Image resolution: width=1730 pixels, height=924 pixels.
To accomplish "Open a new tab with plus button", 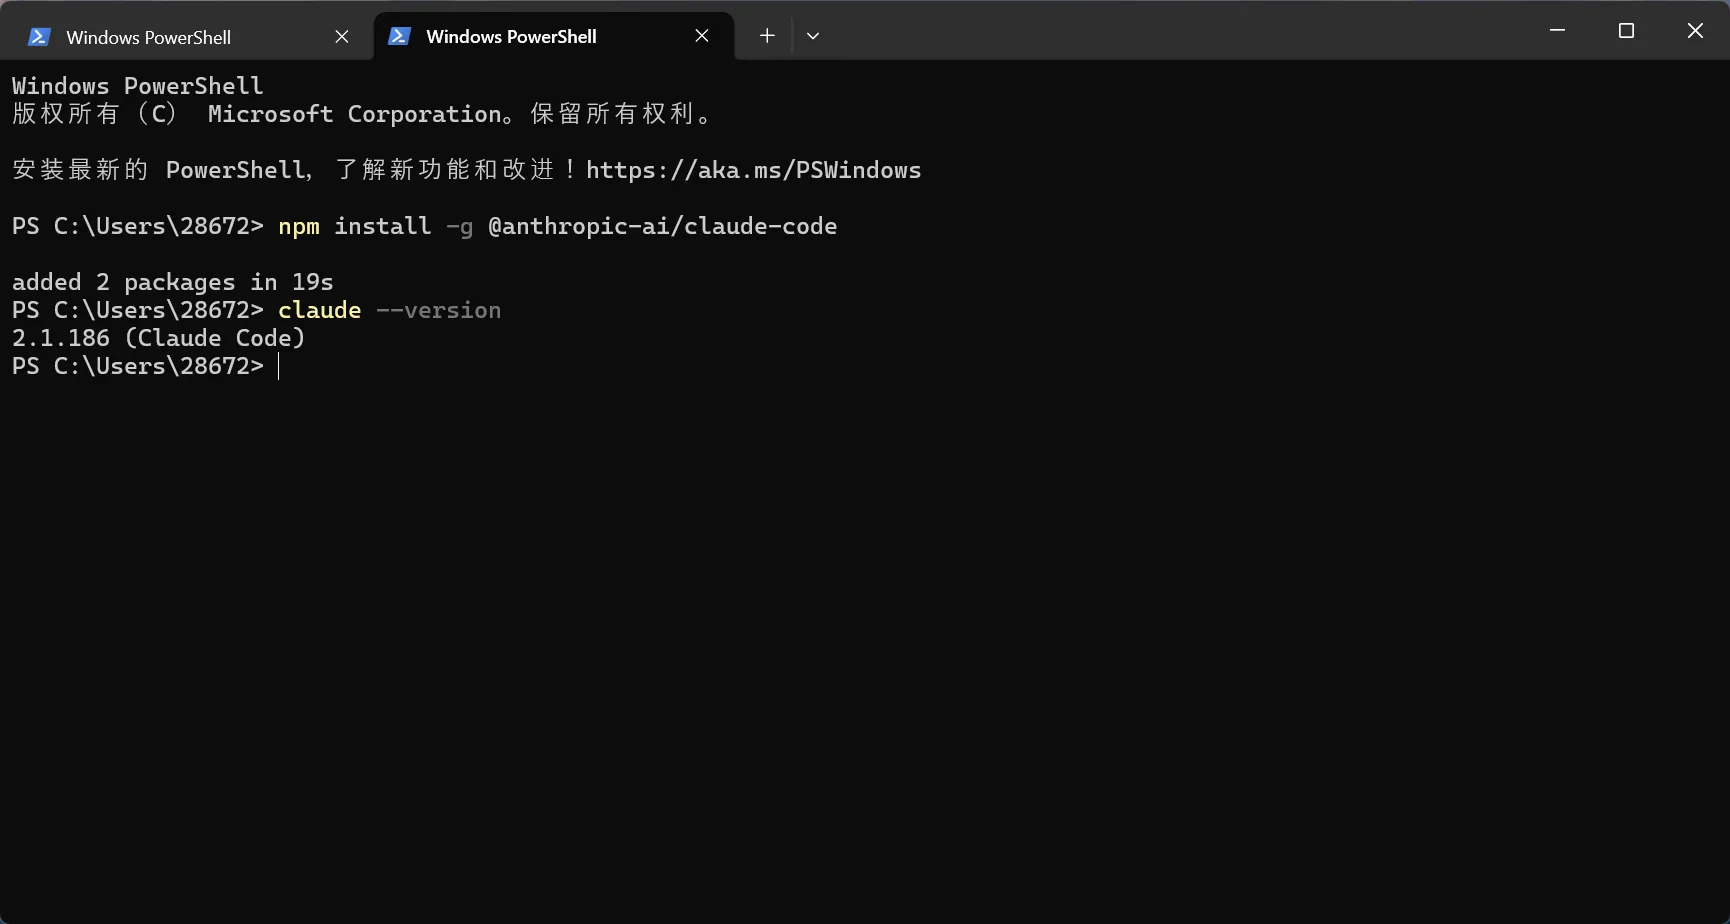I will click(x=767, y=36).
